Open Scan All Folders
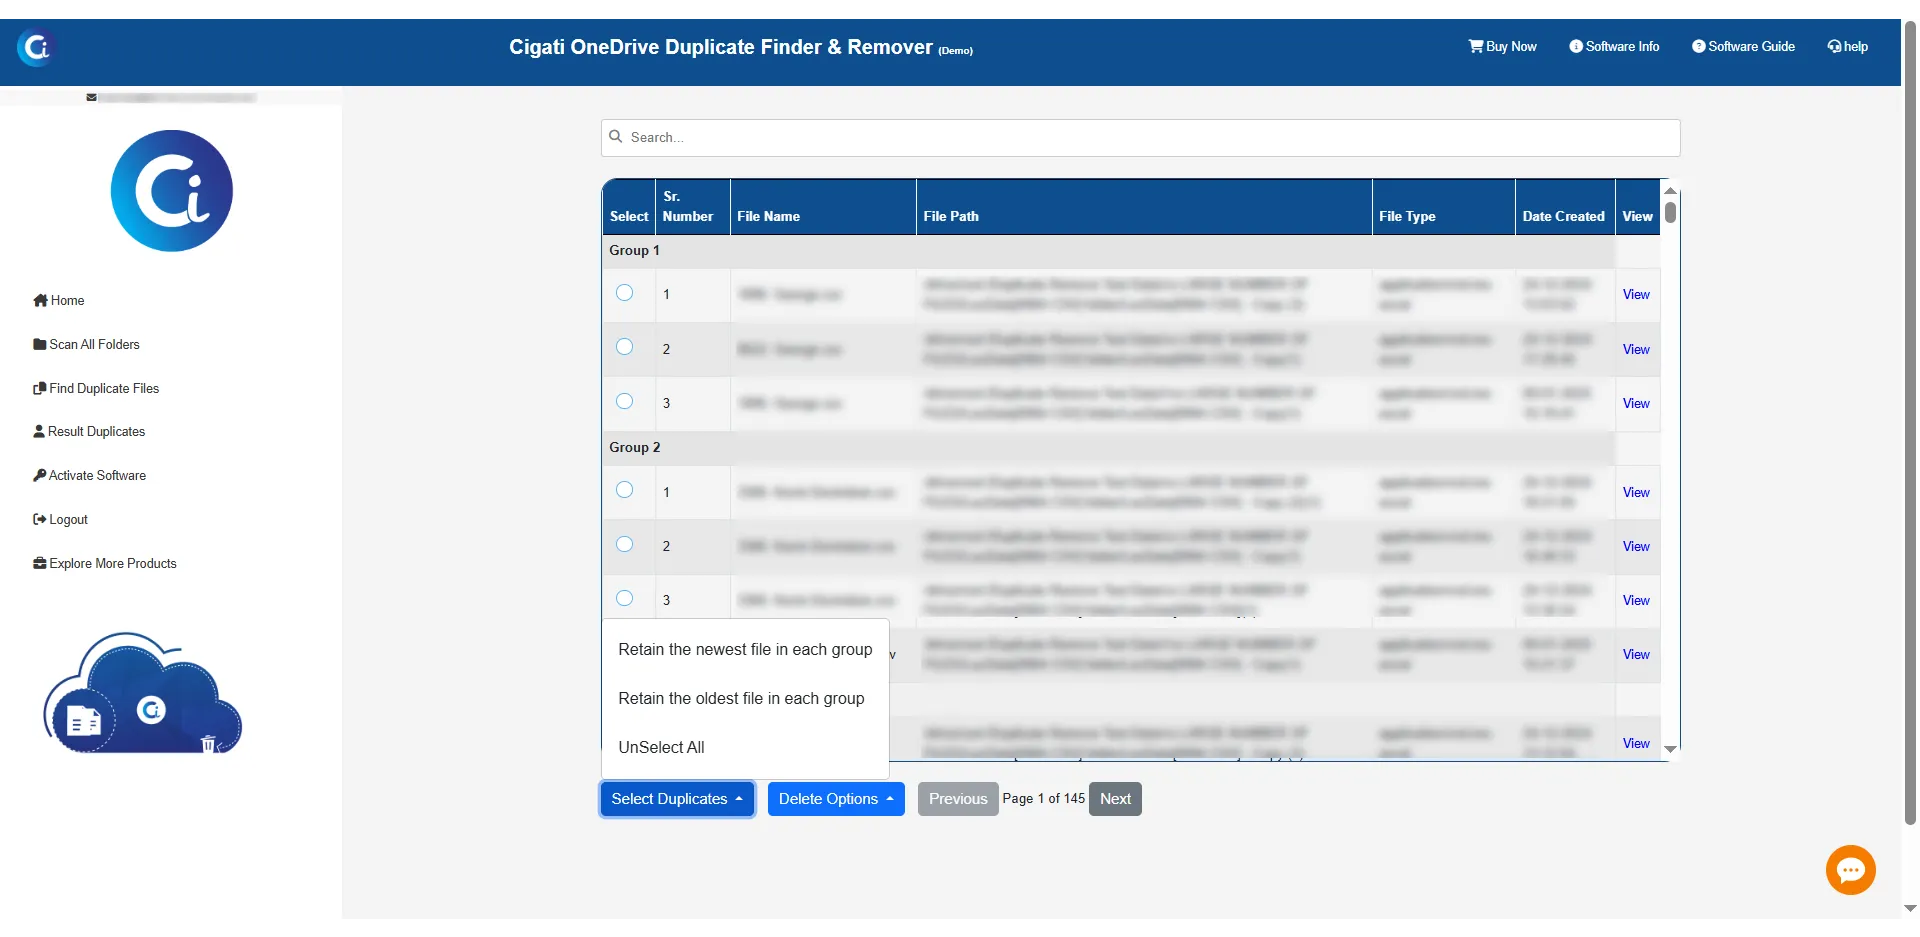This screenshot has width=1920, height=937. click(x=86, y=345)
